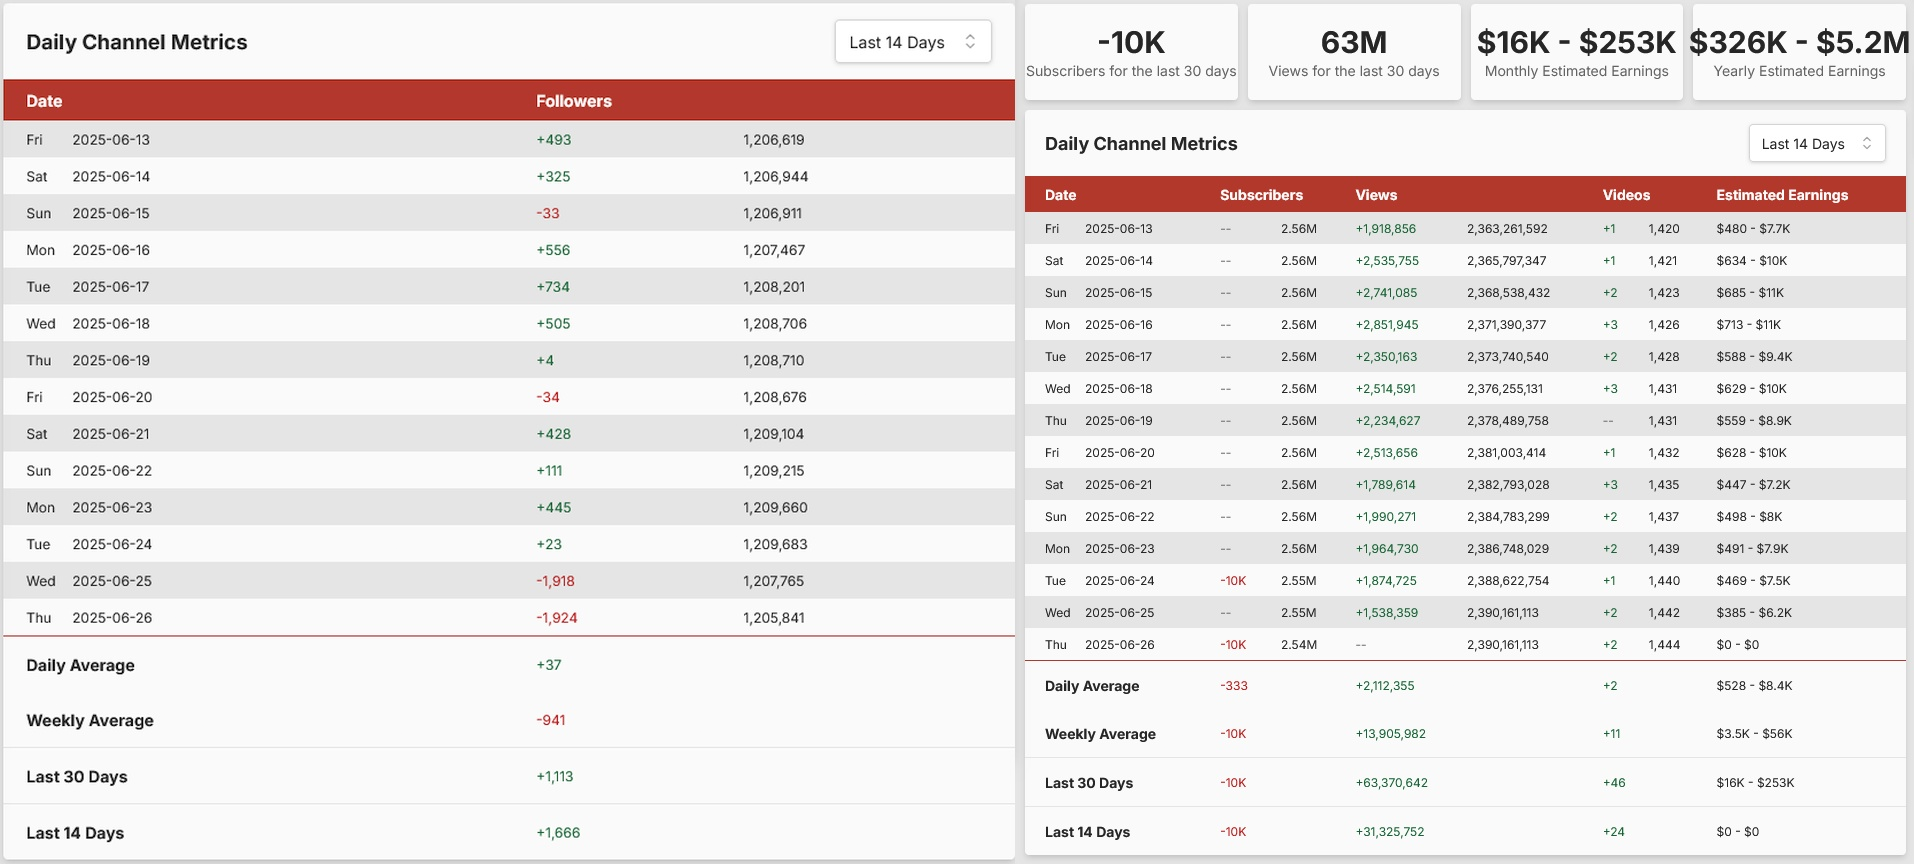
Task: Click Daily Average views +2,112,355
Action: pyautogui.click(x=1384, y=686)
